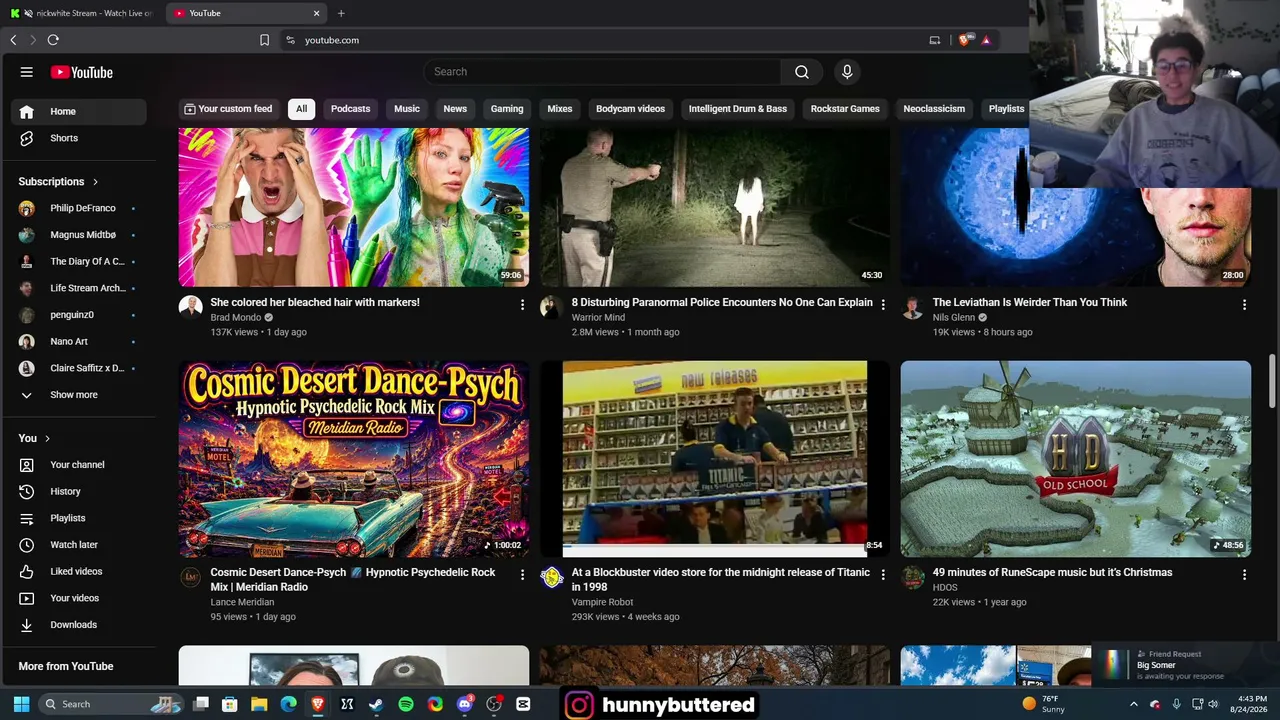Image resolution: width=1280 pixels, height=720 pixels.
Task: Open Spotify from the taskbar
Action: (x=406, y=704)
